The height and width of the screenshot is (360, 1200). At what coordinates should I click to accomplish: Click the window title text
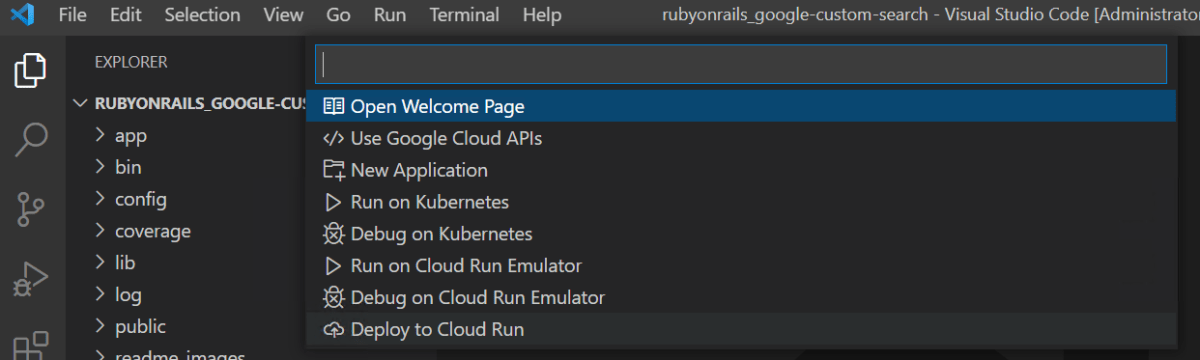pyautogui.click(x=931, y=16)
